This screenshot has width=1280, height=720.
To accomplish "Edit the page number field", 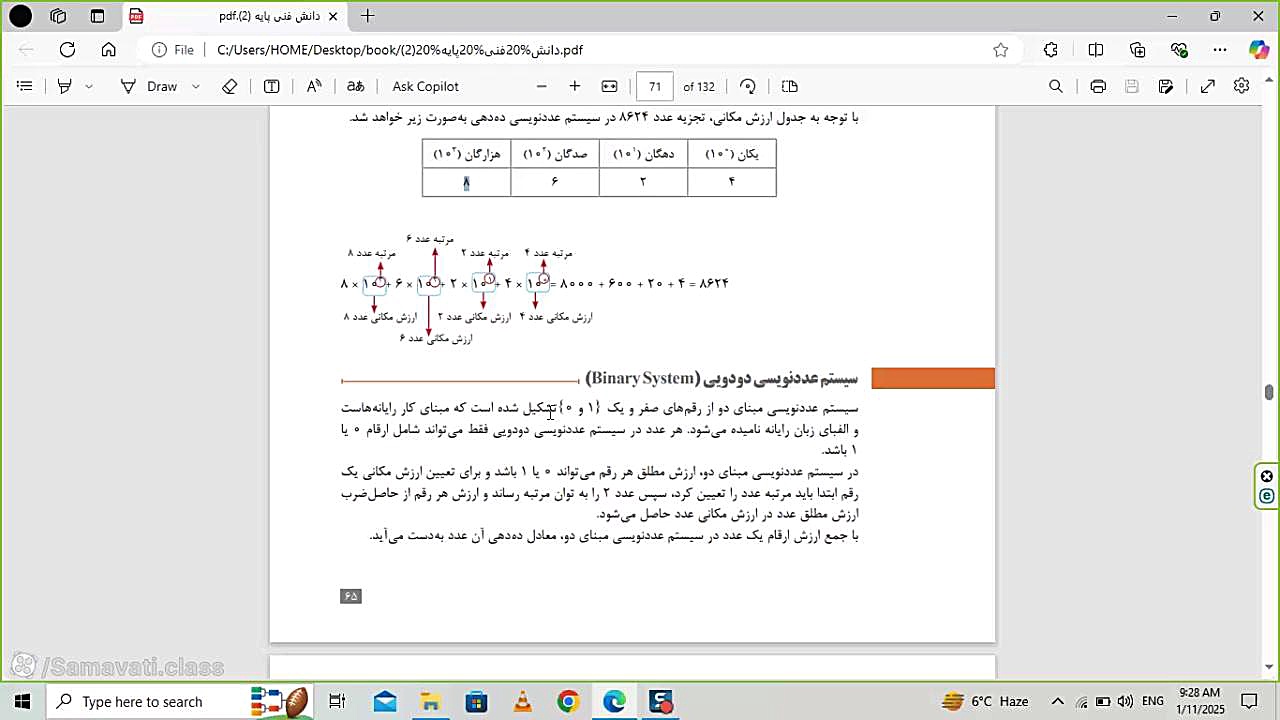I will tap(655, 86).
